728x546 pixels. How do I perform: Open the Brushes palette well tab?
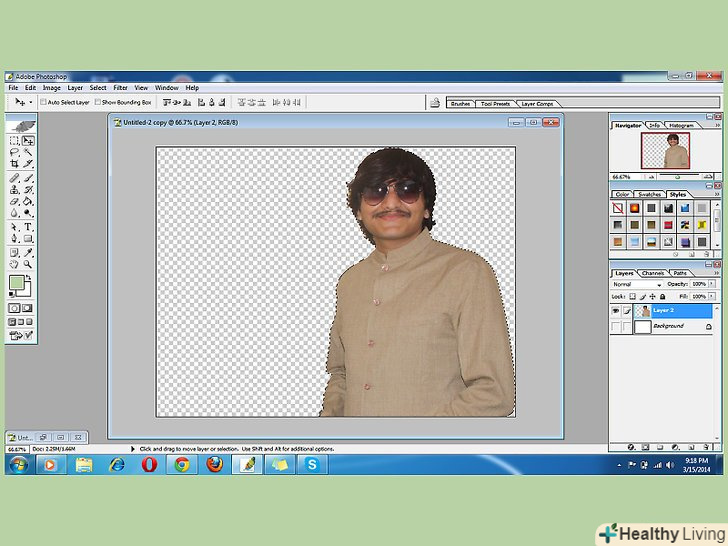(460, 104)
